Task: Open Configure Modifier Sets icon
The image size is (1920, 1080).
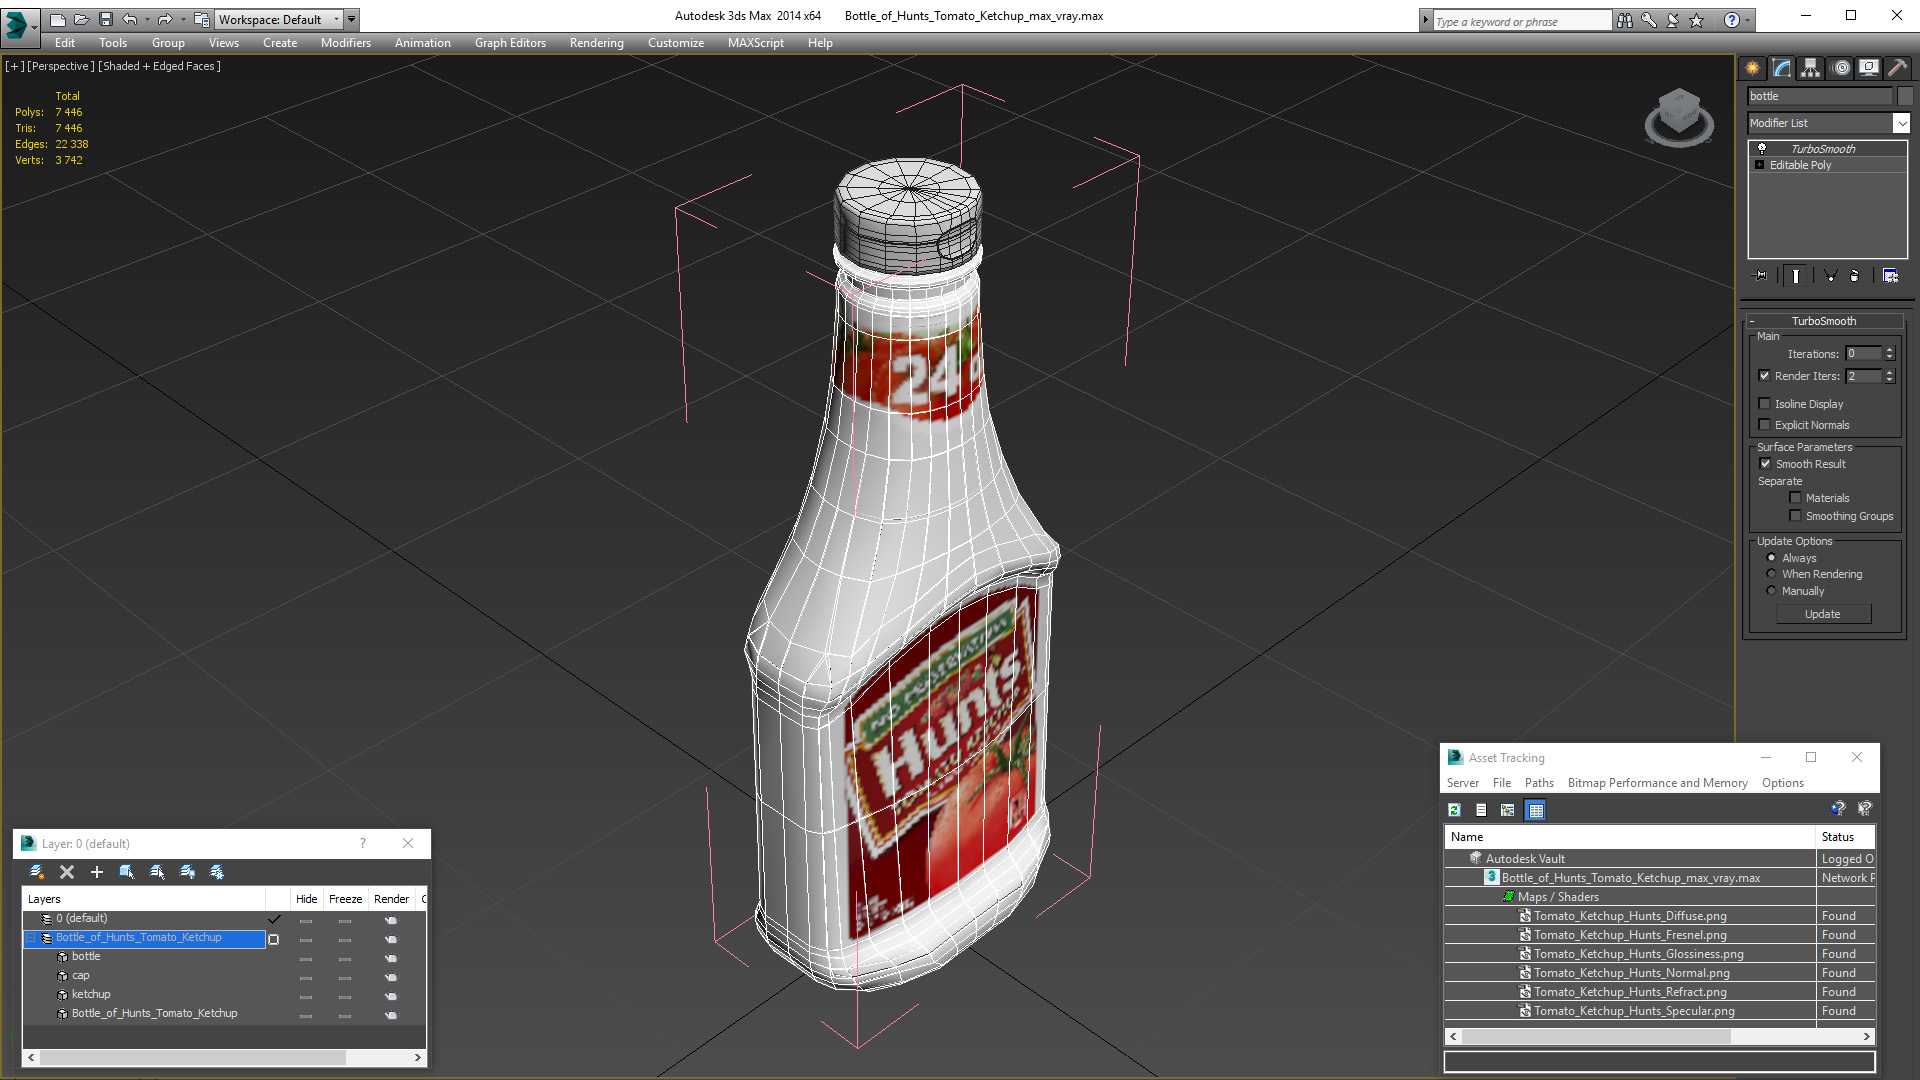Action: click(1890, 276)
